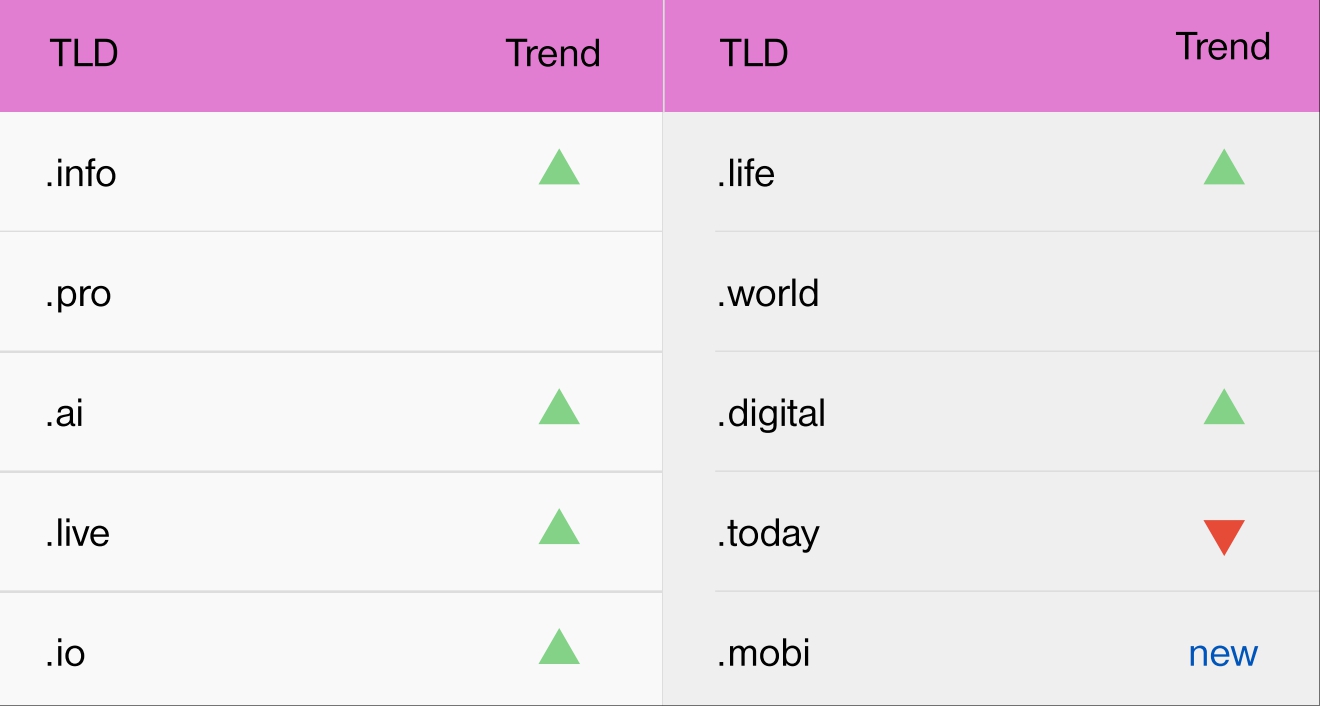
Task: Click the .mobi TLD name
Action: tap(764, 653)
